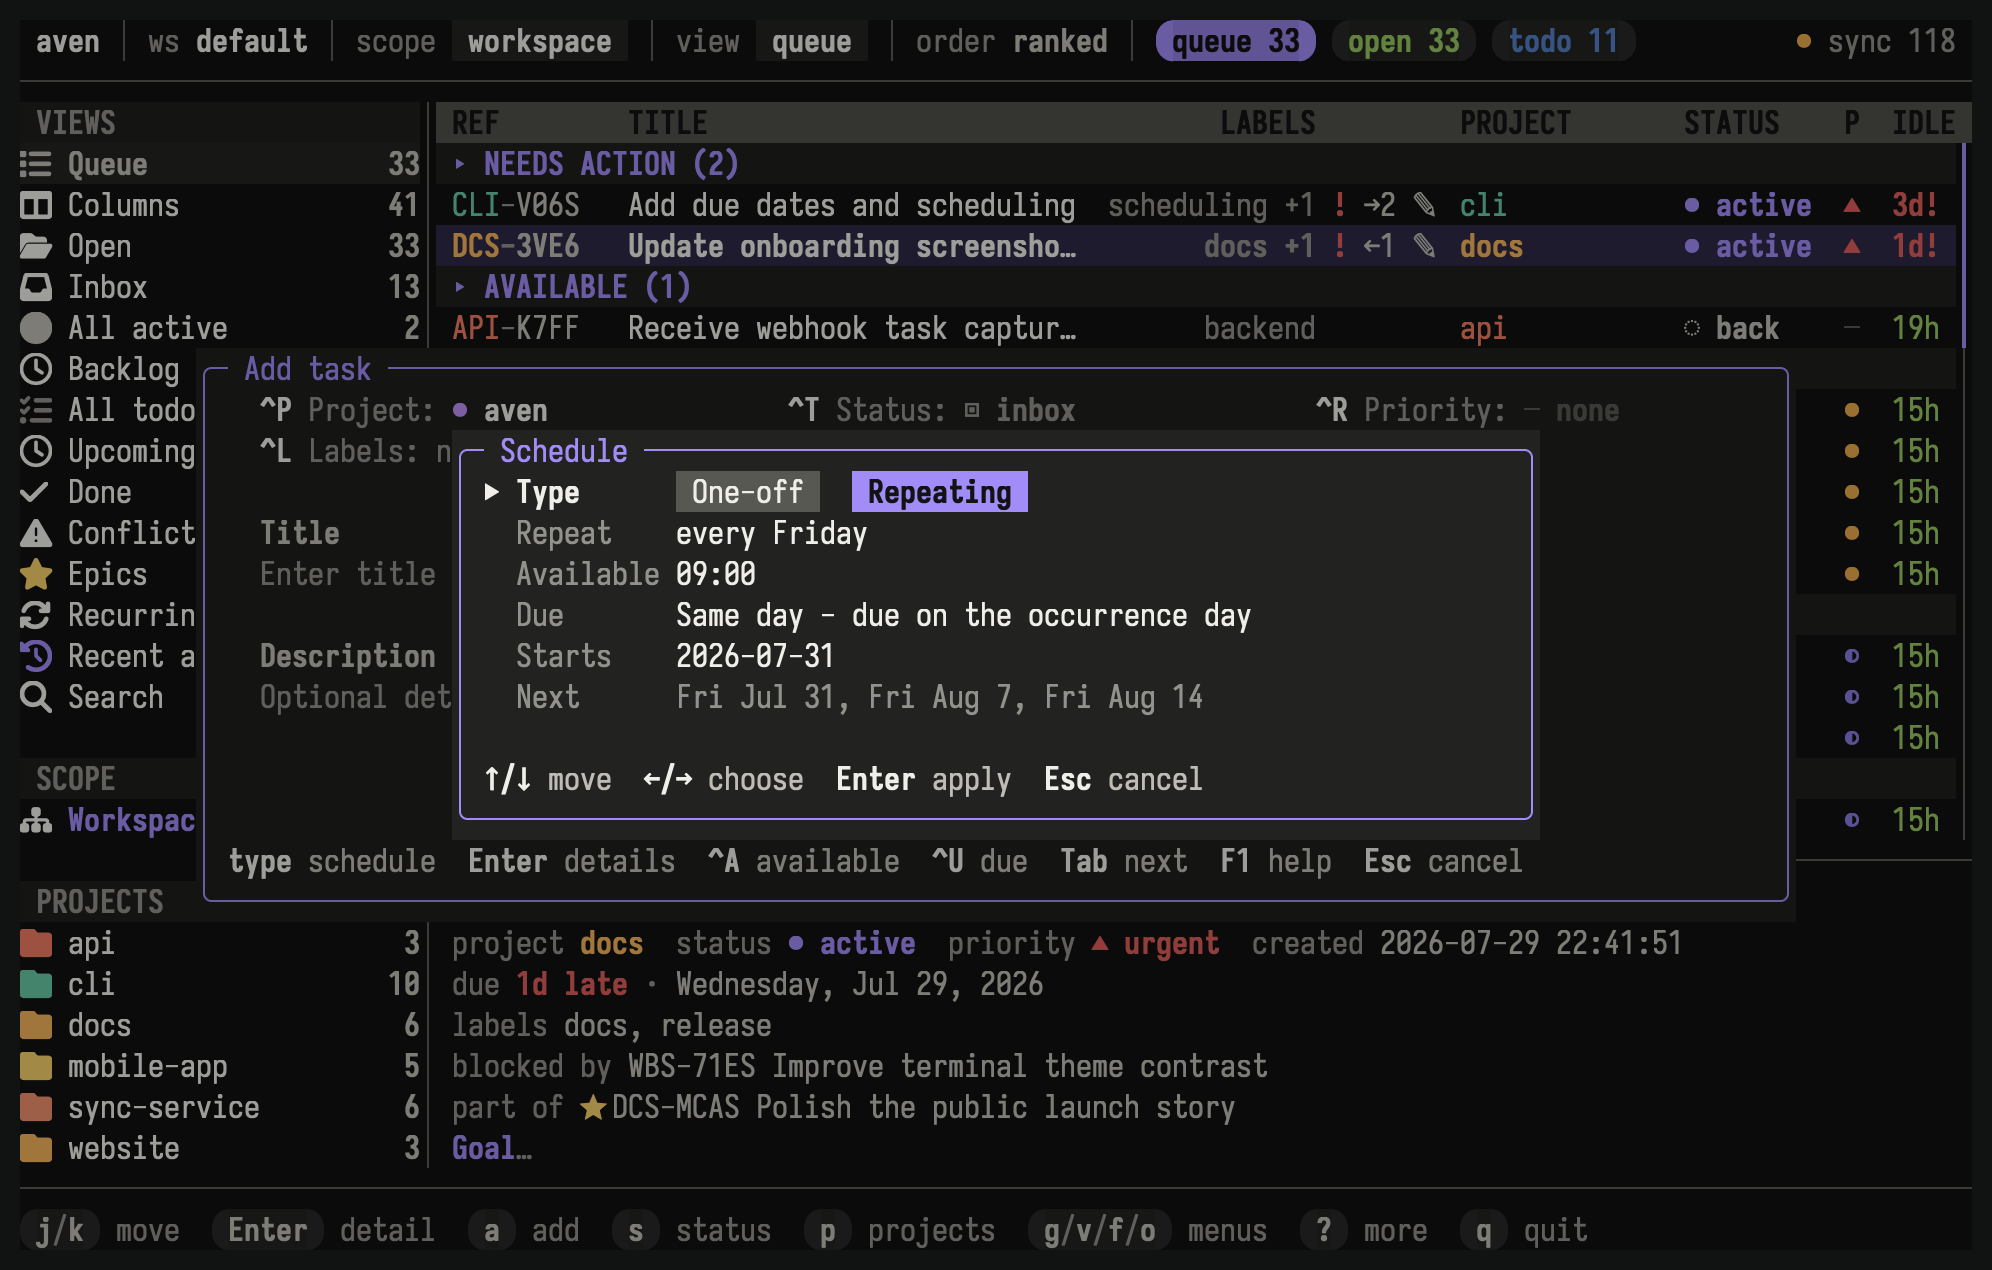Click the Columns board icon

click(x=36, y=205)
